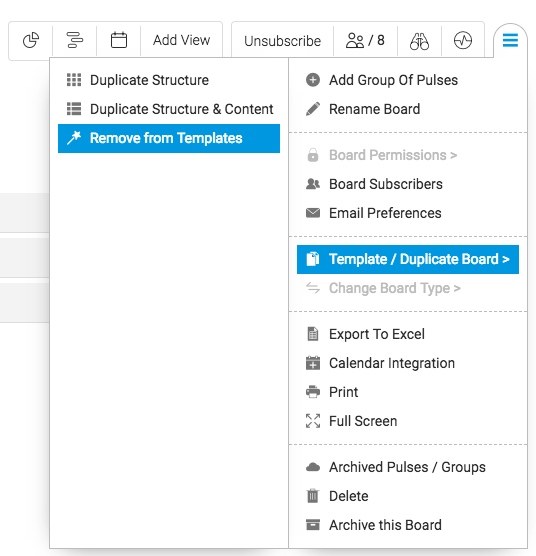Select Remove from Templates

(169, 138)
